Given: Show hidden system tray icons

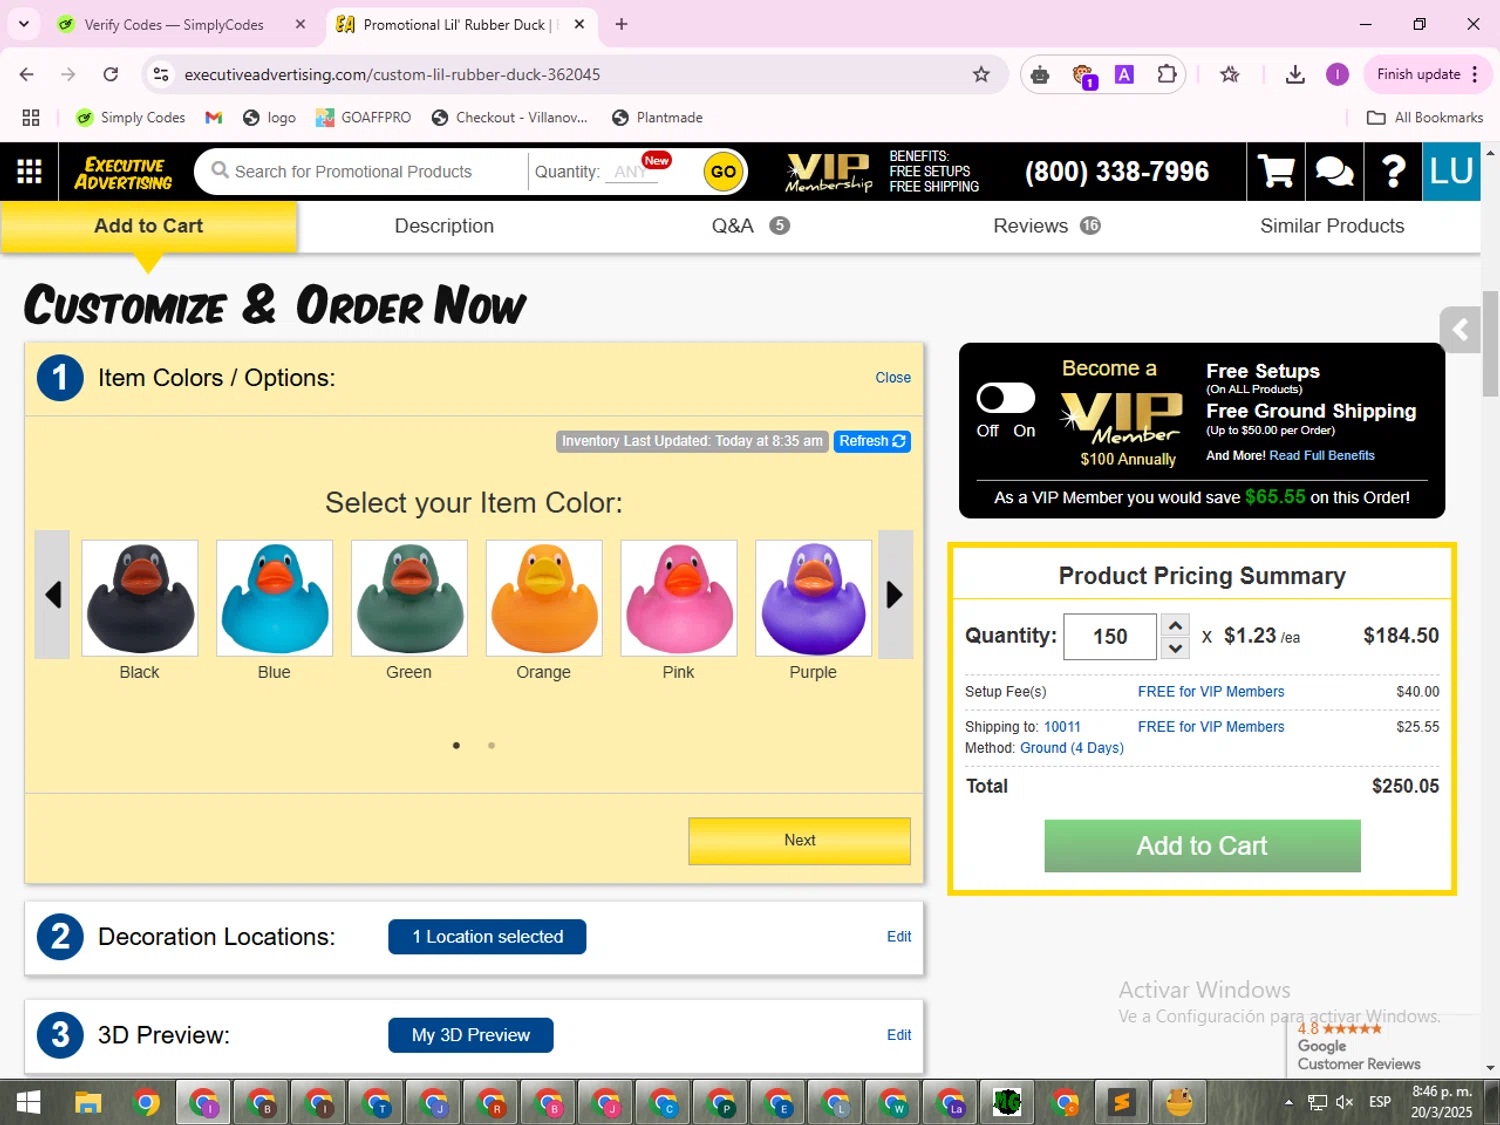Looking at the screenshot, I should [1288, 1102].
